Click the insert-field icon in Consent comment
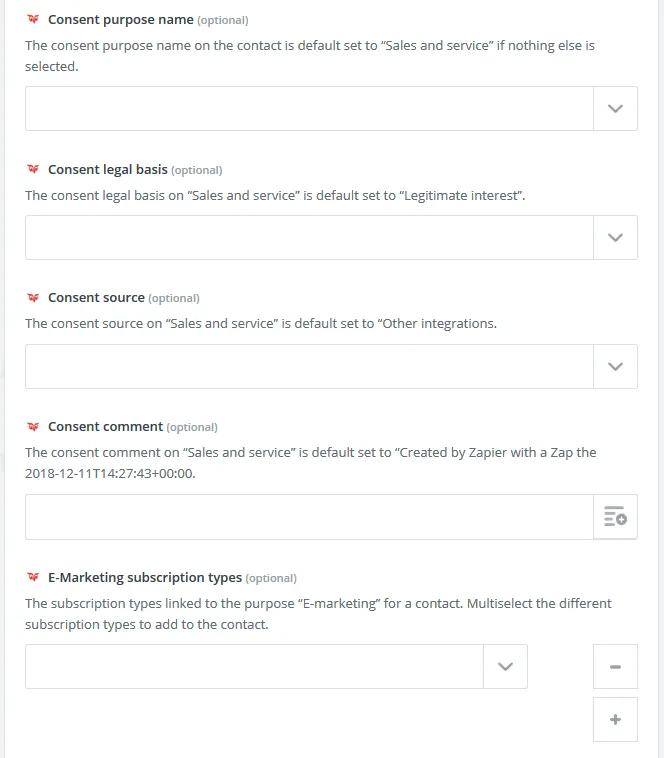Viewport: 664px width, 758px height. 615,517
